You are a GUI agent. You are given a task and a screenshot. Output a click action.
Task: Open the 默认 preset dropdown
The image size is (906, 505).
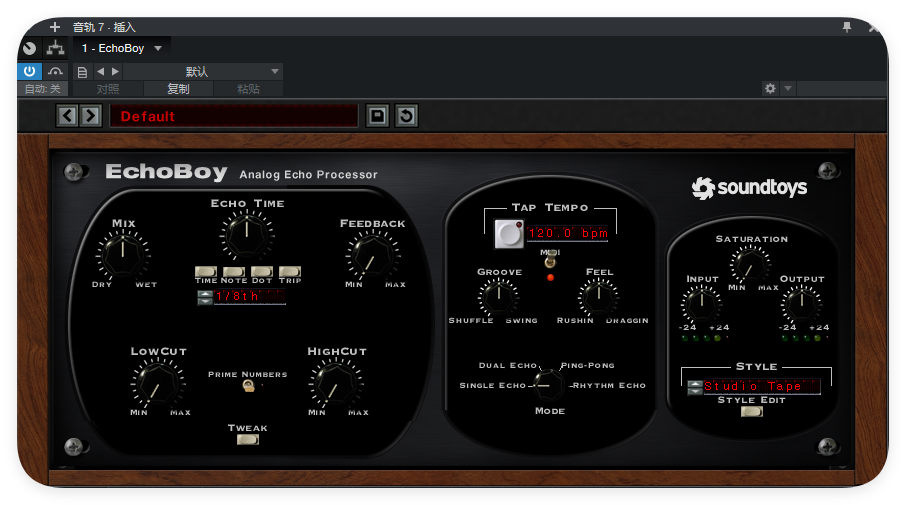pos(203,72)
